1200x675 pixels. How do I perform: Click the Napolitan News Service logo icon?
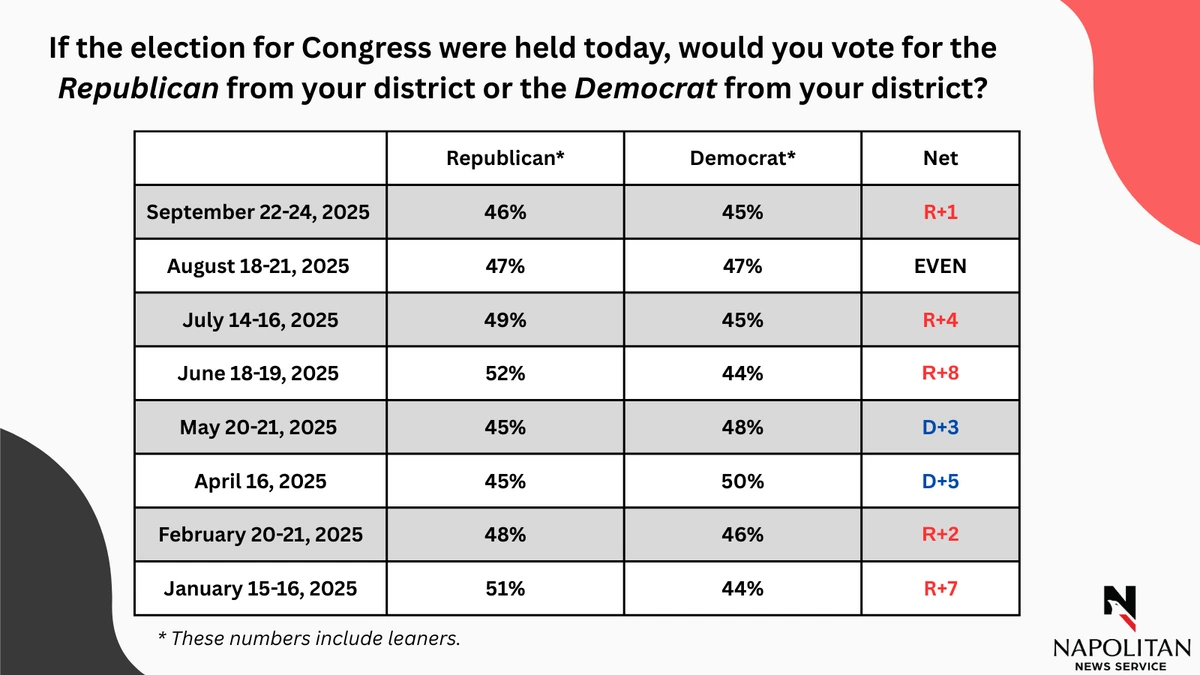coord(1120,603)
